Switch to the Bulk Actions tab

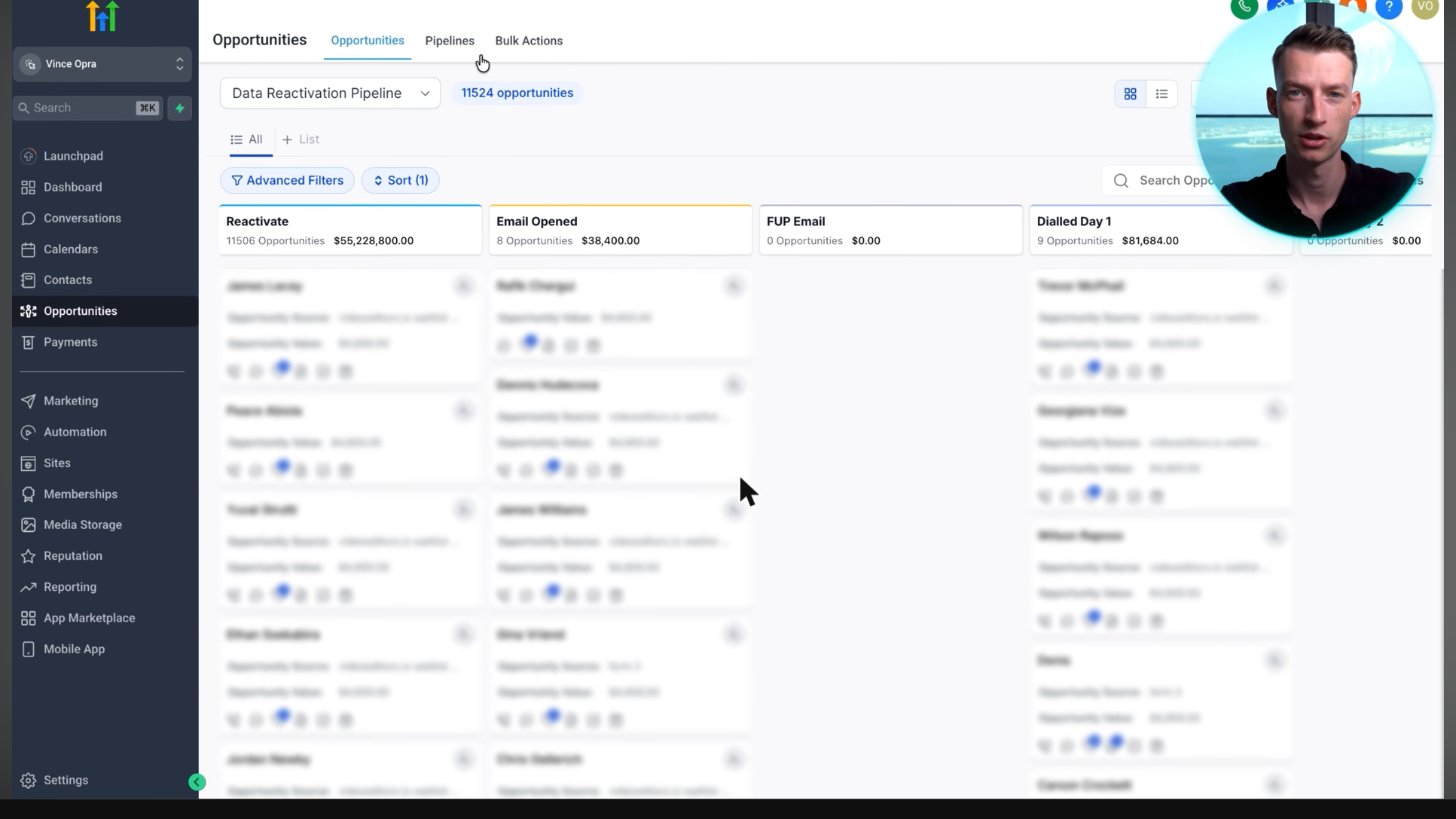coord(528,41)
